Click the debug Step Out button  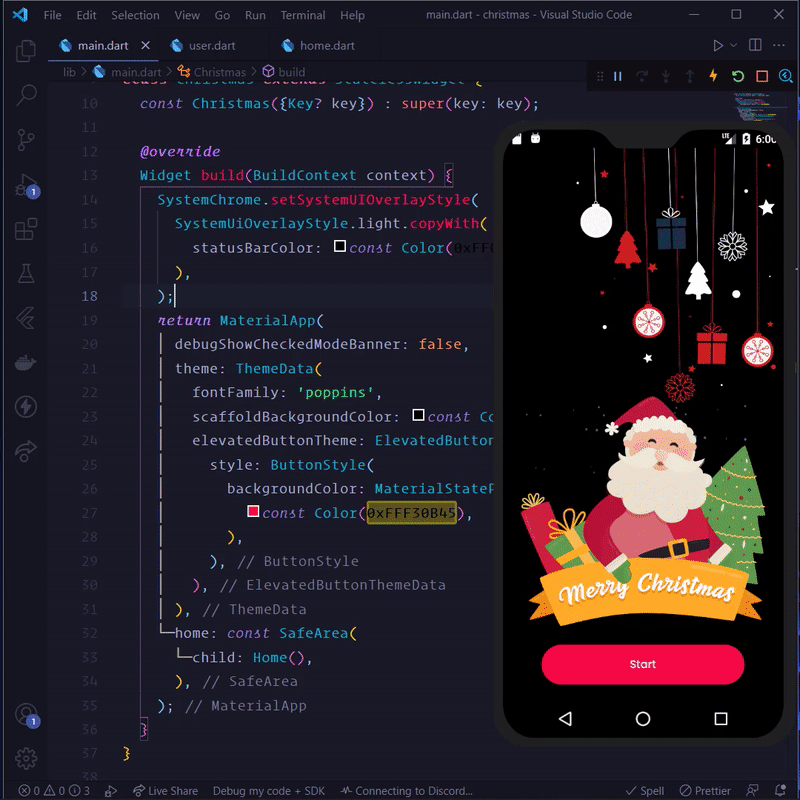[690, 77]
